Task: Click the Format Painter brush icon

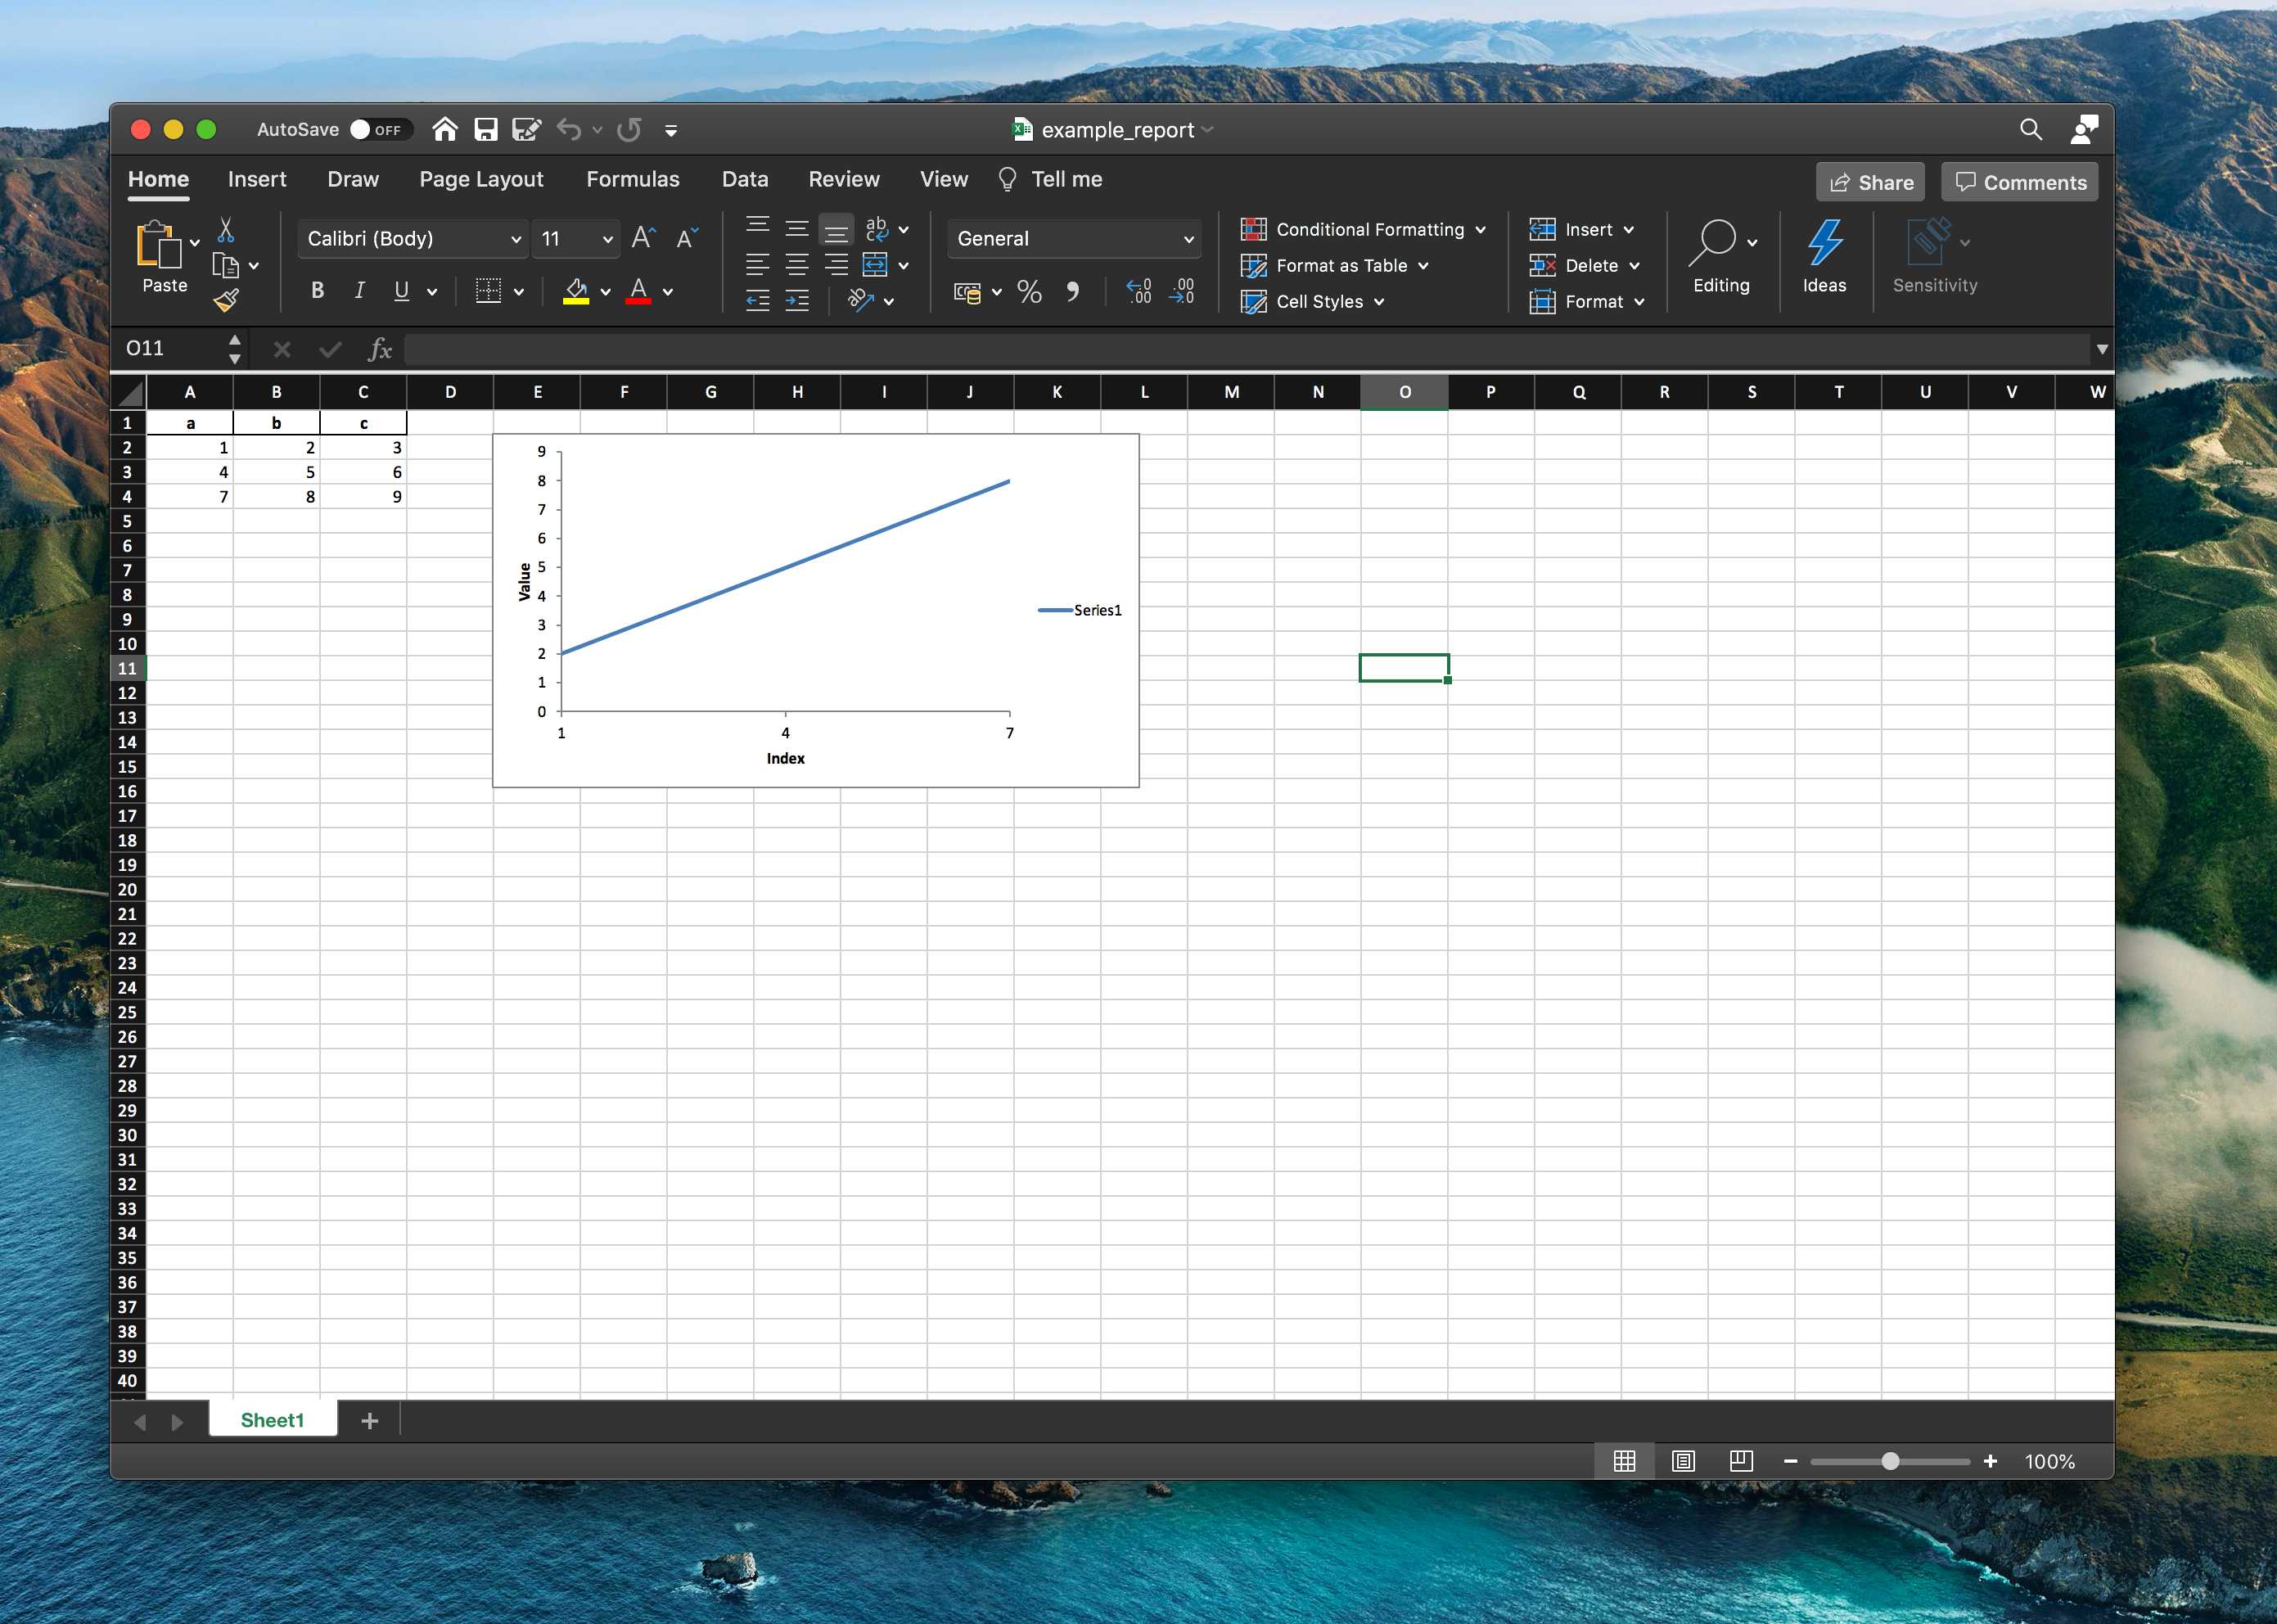Action: click(x=227, y=300)
